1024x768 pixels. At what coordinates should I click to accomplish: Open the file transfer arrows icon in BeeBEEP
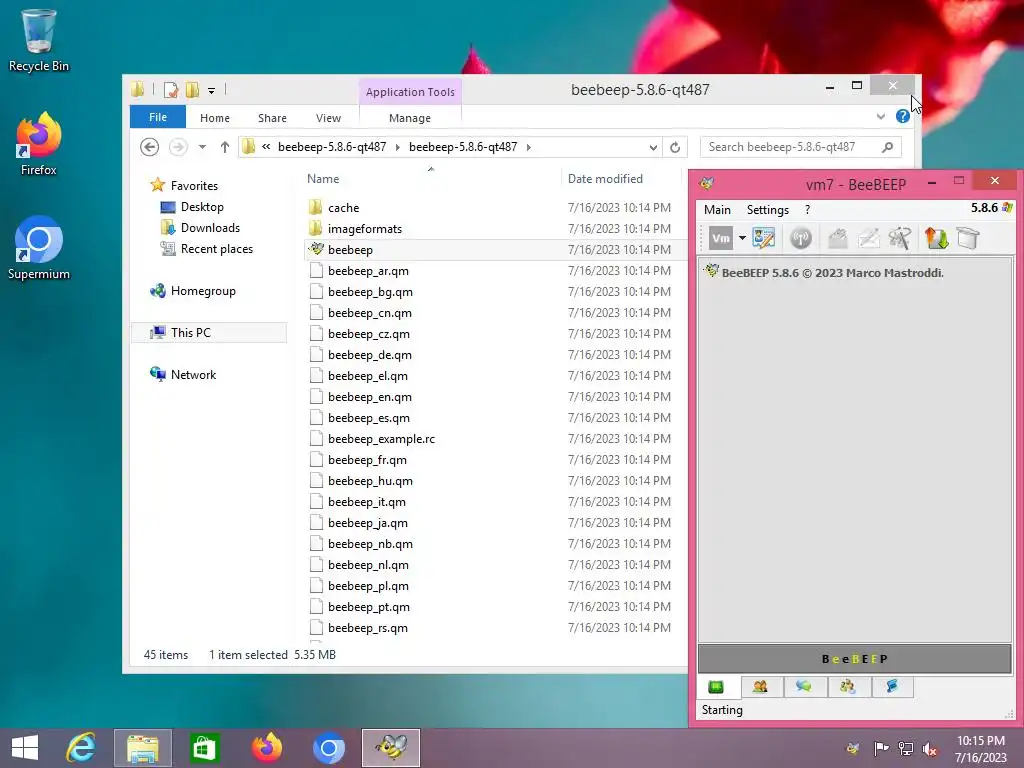click(x=936, y=238)
